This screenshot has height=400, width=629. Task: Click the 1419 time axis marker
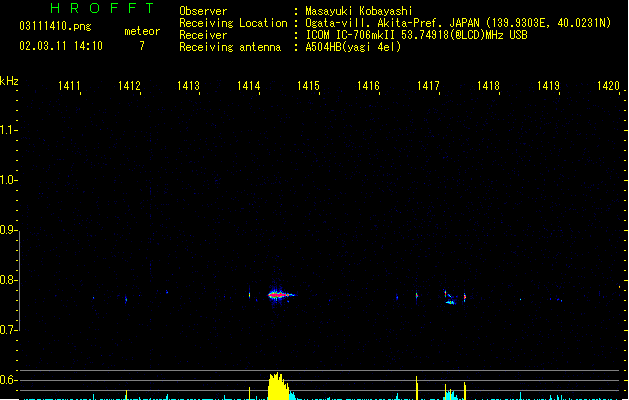click(x=548, y=86)
